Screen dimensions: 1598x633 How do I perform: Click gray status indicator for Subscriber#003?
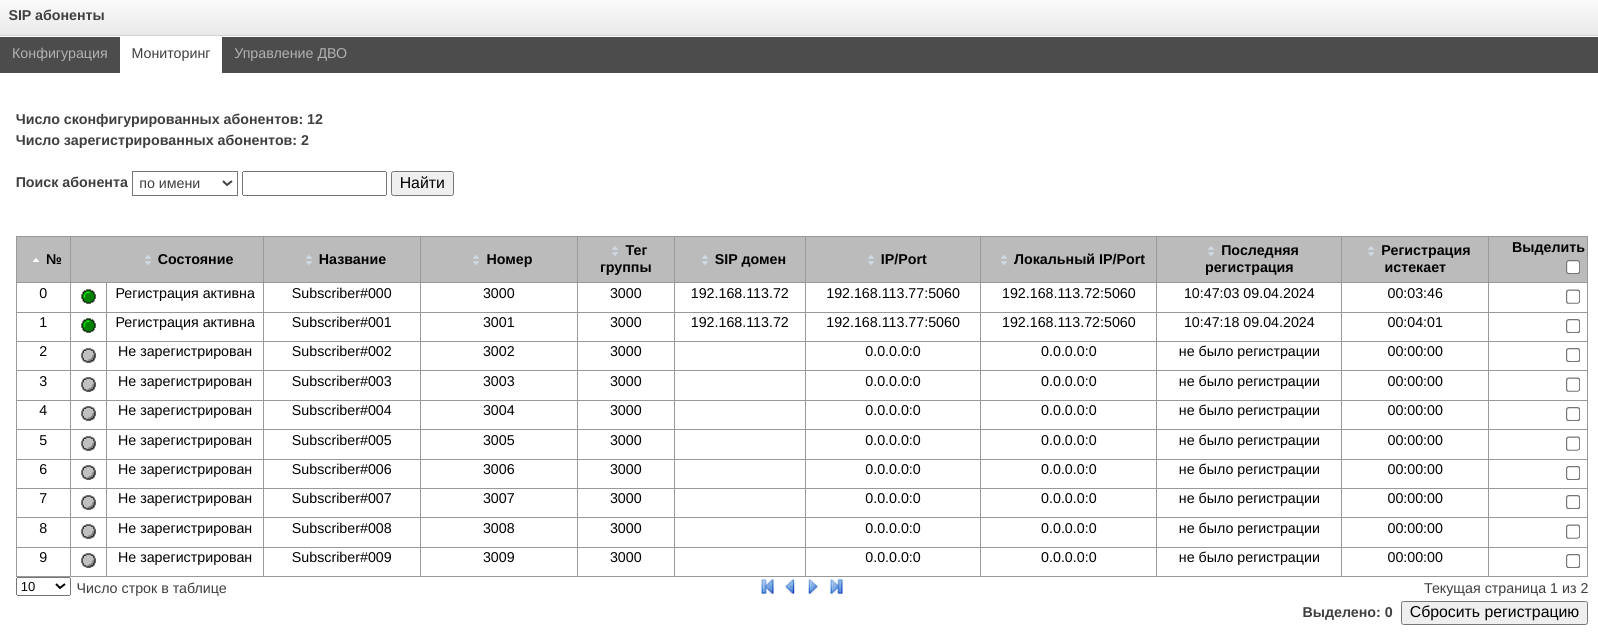88,384
